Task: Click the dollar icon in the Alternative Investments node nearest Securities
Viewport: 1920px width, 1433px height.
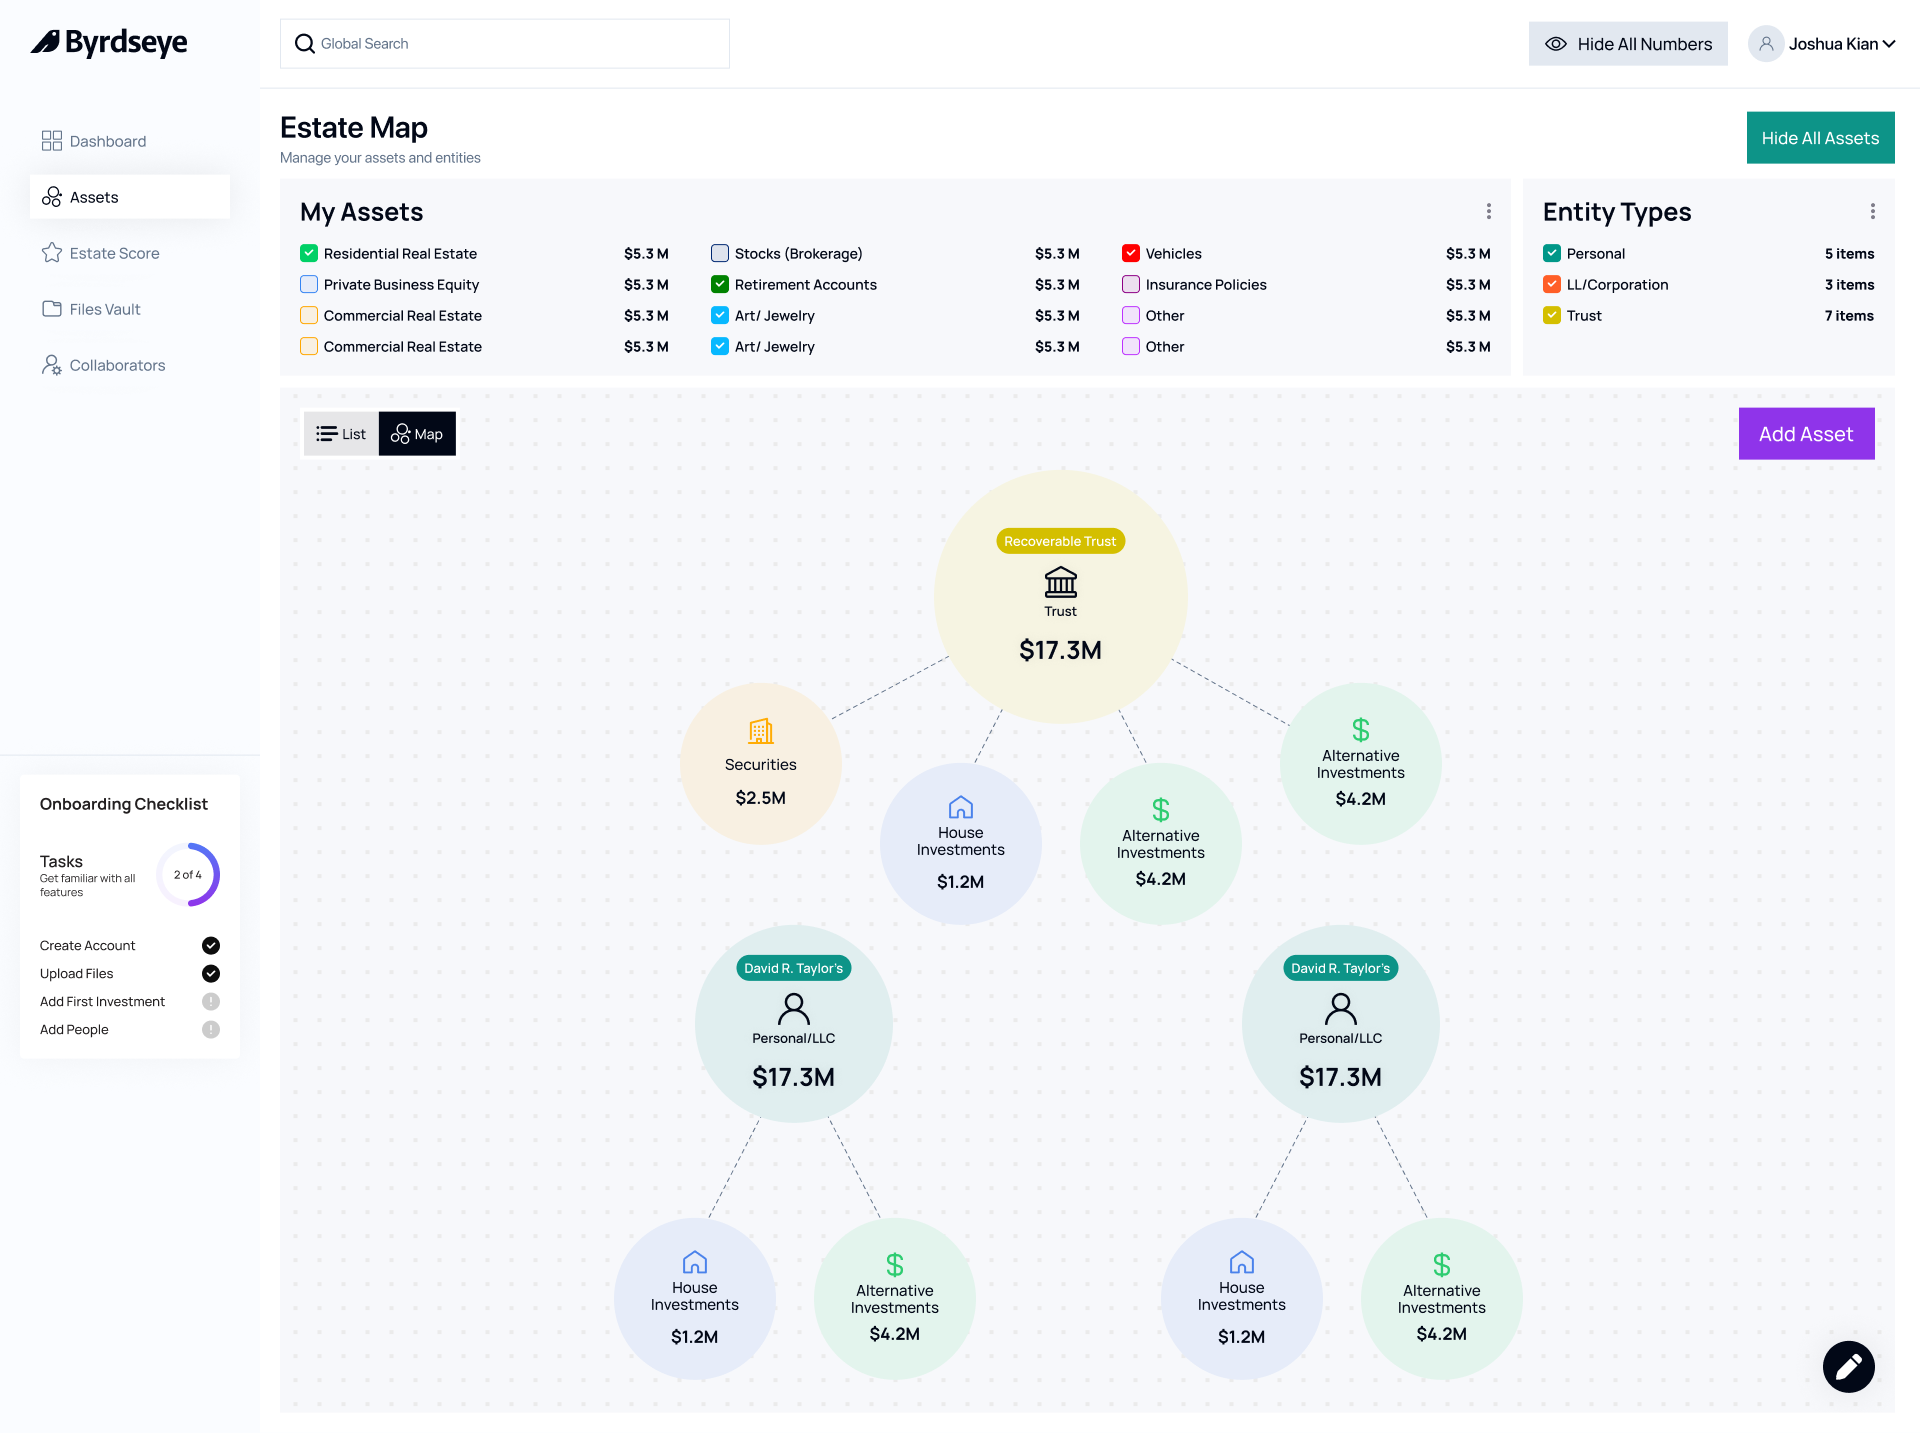Action: click(1161, 810)
